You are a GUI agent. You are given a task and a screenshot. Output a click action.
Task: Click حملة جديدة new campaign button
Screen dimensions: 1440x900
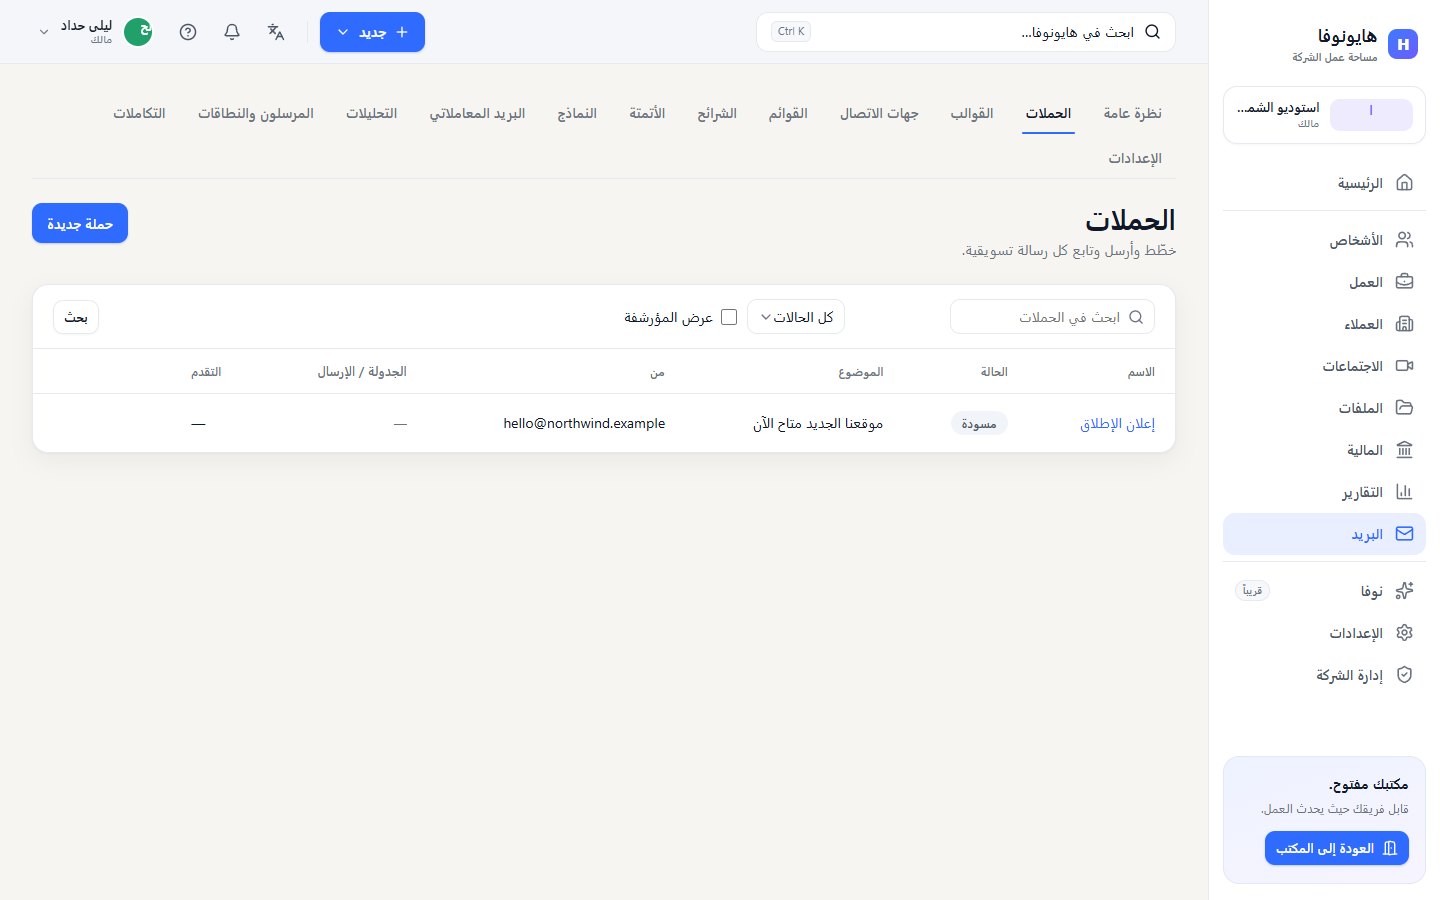point(80,224)
